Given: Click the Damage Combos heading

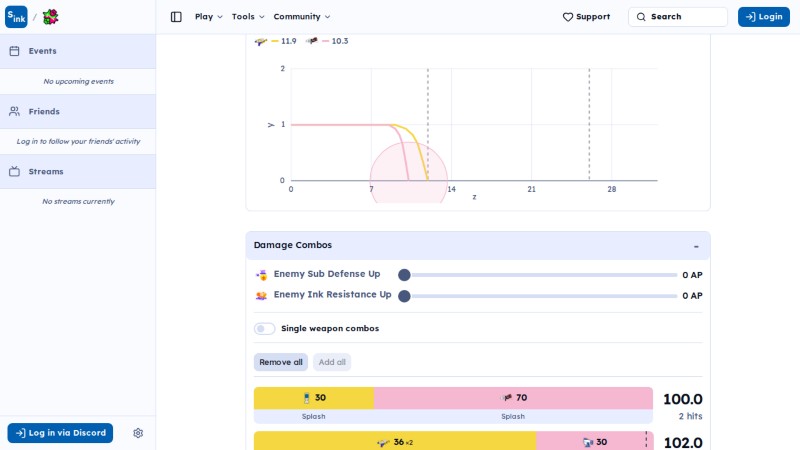Looking at the screenshot, I should pos(293,245).
